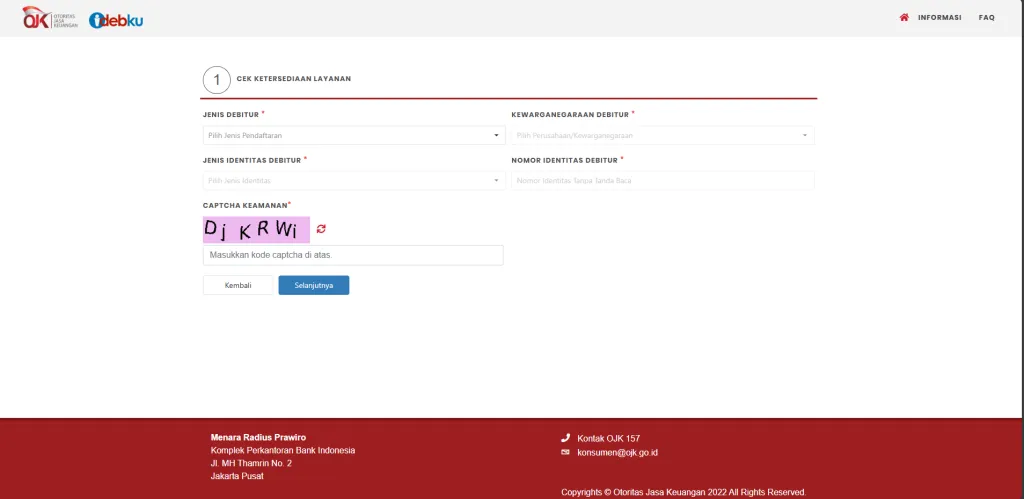This screenshot has width=1024, height=499.
Task: Click the CAPTCHA KEAMANAN label
Action: pos(245,205)
